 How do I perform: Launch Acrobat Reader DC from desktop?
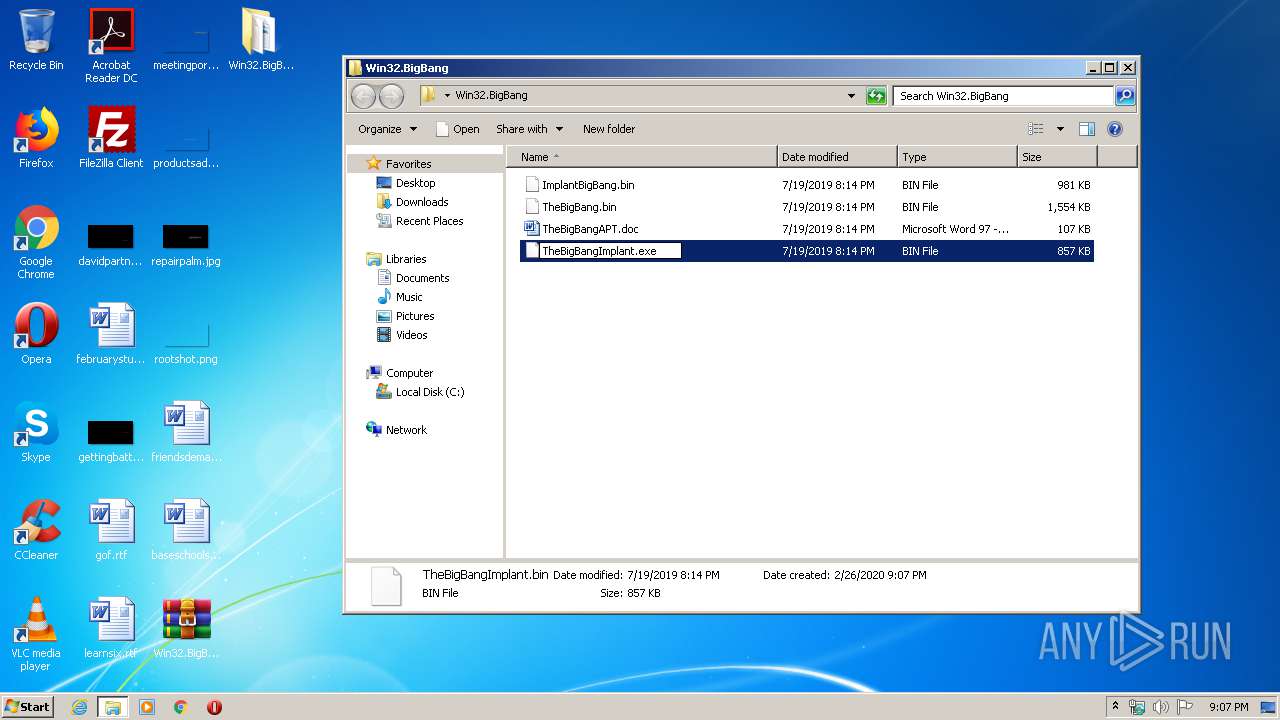point(111,45)
